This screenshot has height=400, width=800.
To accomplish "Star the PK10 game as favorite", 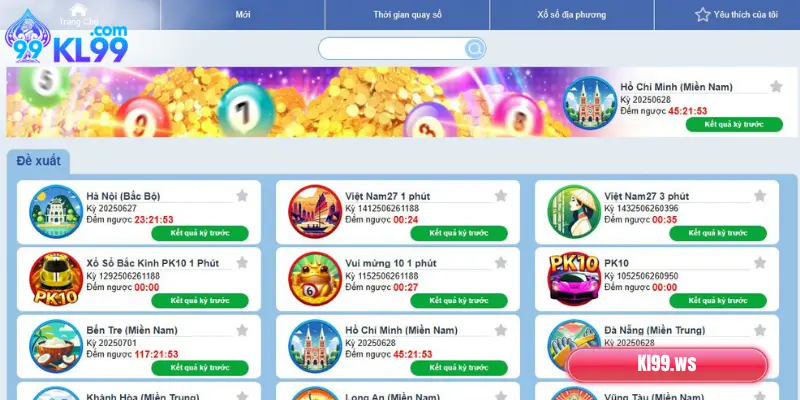I will [760, 263].
